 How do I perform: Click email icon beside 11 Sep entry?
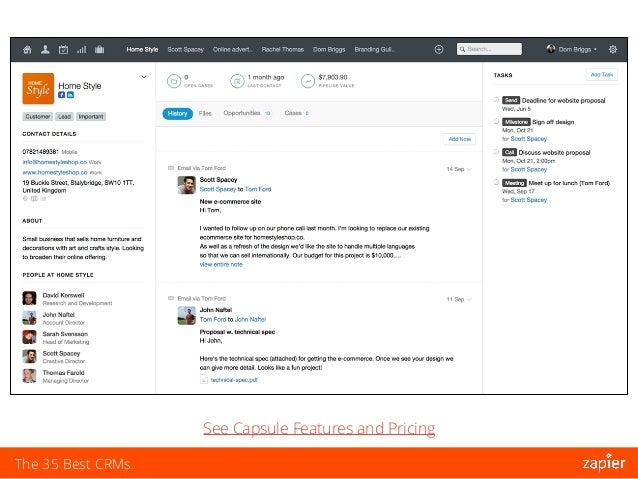click(171, 298)
